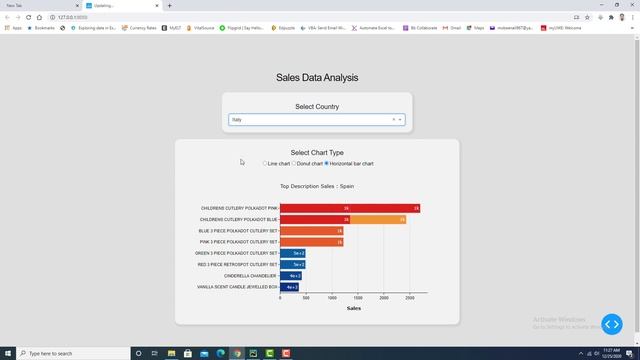Open the Bookmarks folder in bookmarks bar
Screen dimensions: 640x360
[41, 28]
